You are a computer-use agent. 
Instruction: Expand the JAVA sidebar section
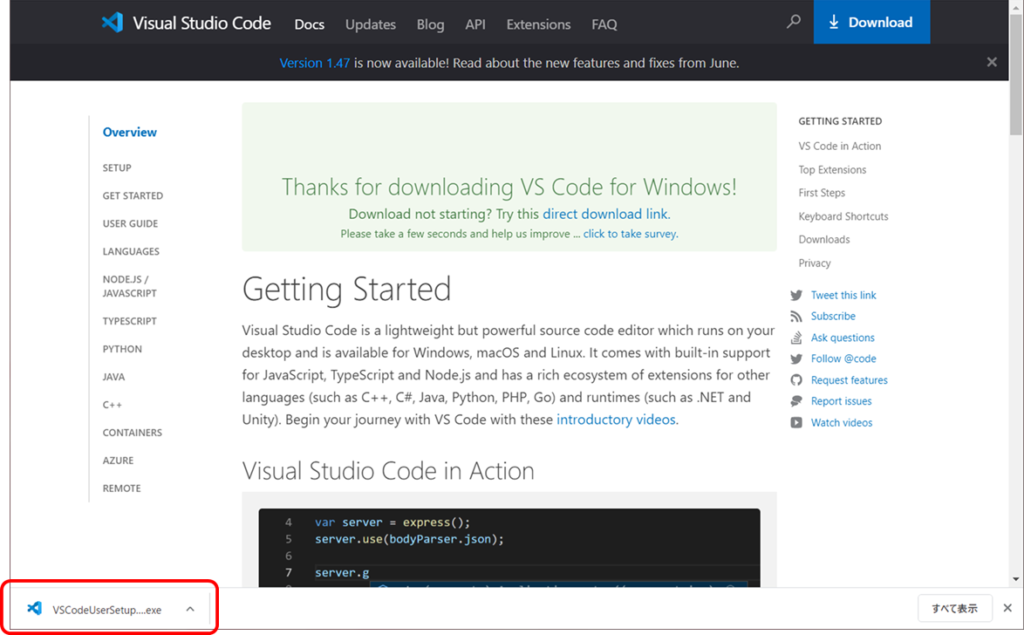click(x=114, y=377)
